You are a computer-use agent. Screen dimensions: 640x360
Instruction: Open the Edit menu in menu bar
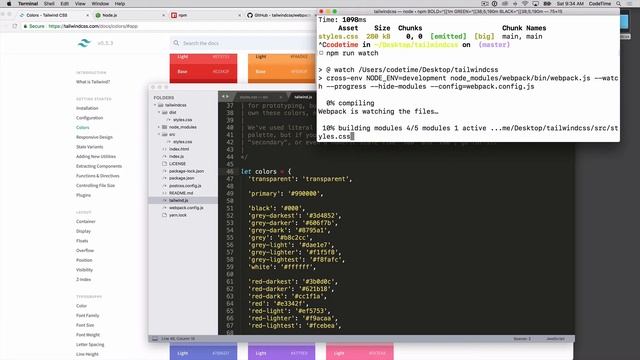point(64,4)
